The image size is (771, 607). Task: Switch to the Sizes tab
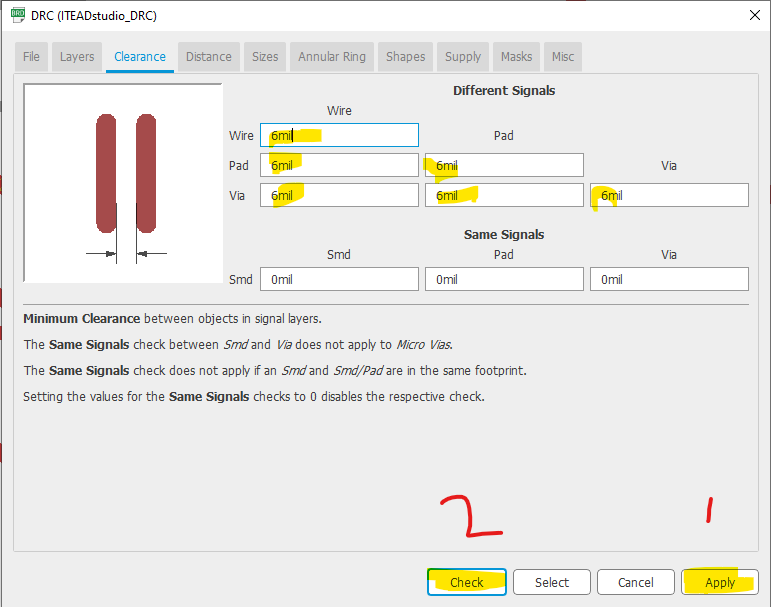click(x=265, y=57)
